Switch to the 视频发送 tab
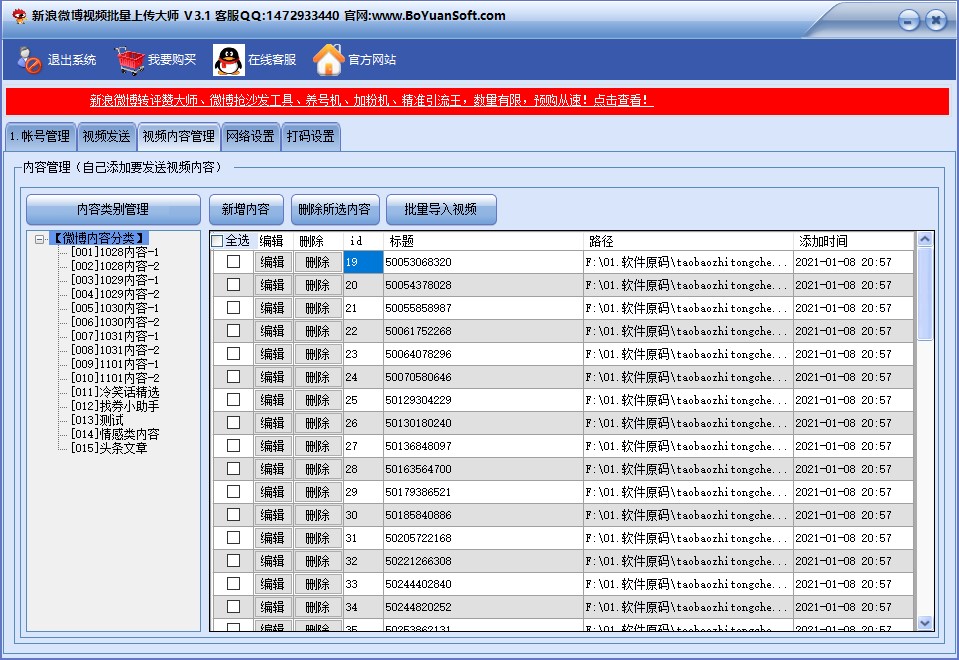 pos(106,136)
